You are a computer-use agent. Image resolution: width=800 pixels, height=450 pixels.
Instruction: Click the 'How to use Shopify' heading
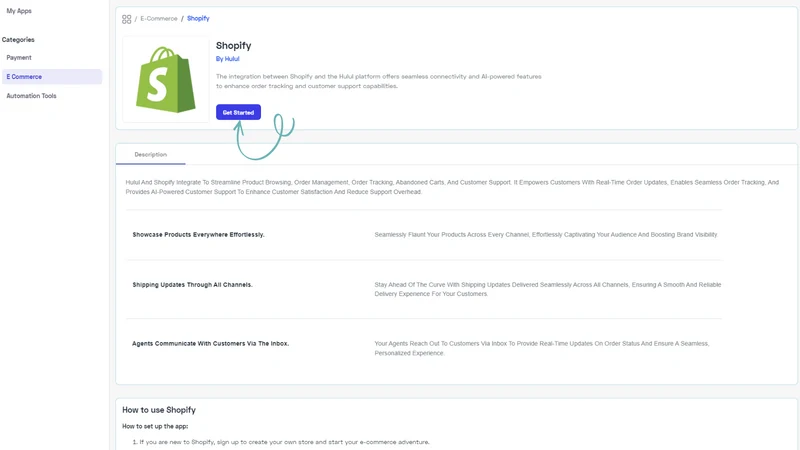click(x=159, y=410)
